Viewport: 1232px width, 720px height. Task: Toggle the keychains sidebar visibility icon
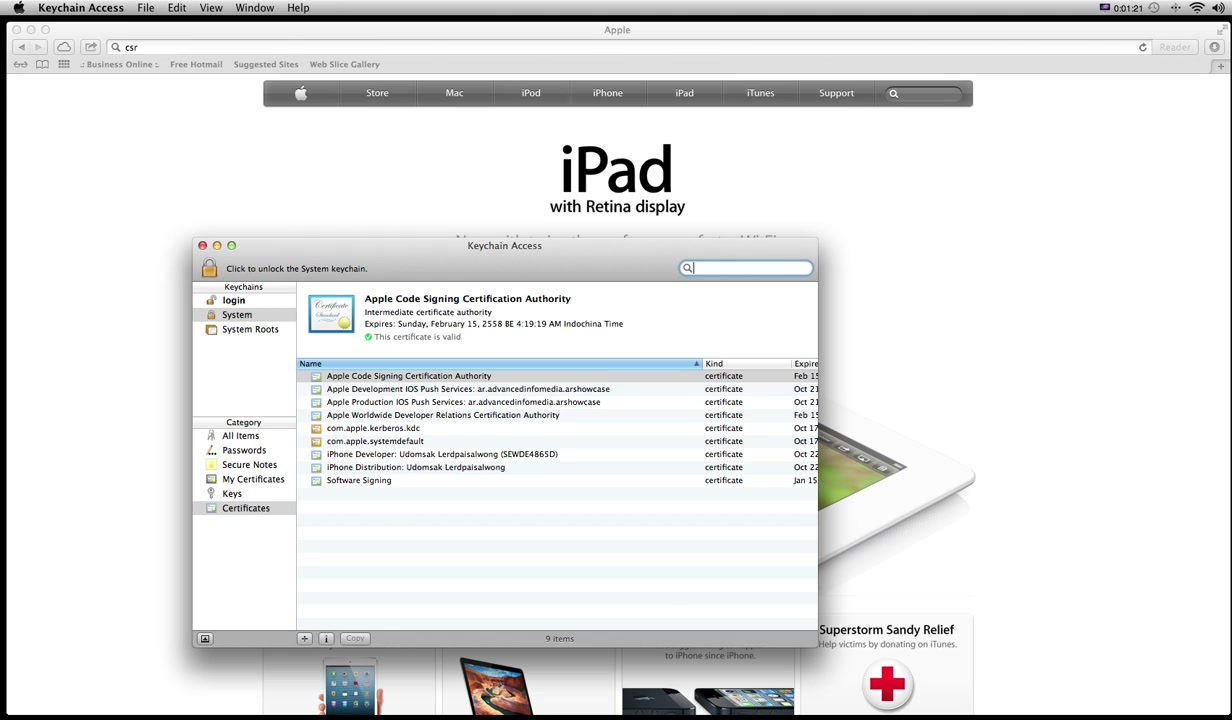tap(205, 638)
